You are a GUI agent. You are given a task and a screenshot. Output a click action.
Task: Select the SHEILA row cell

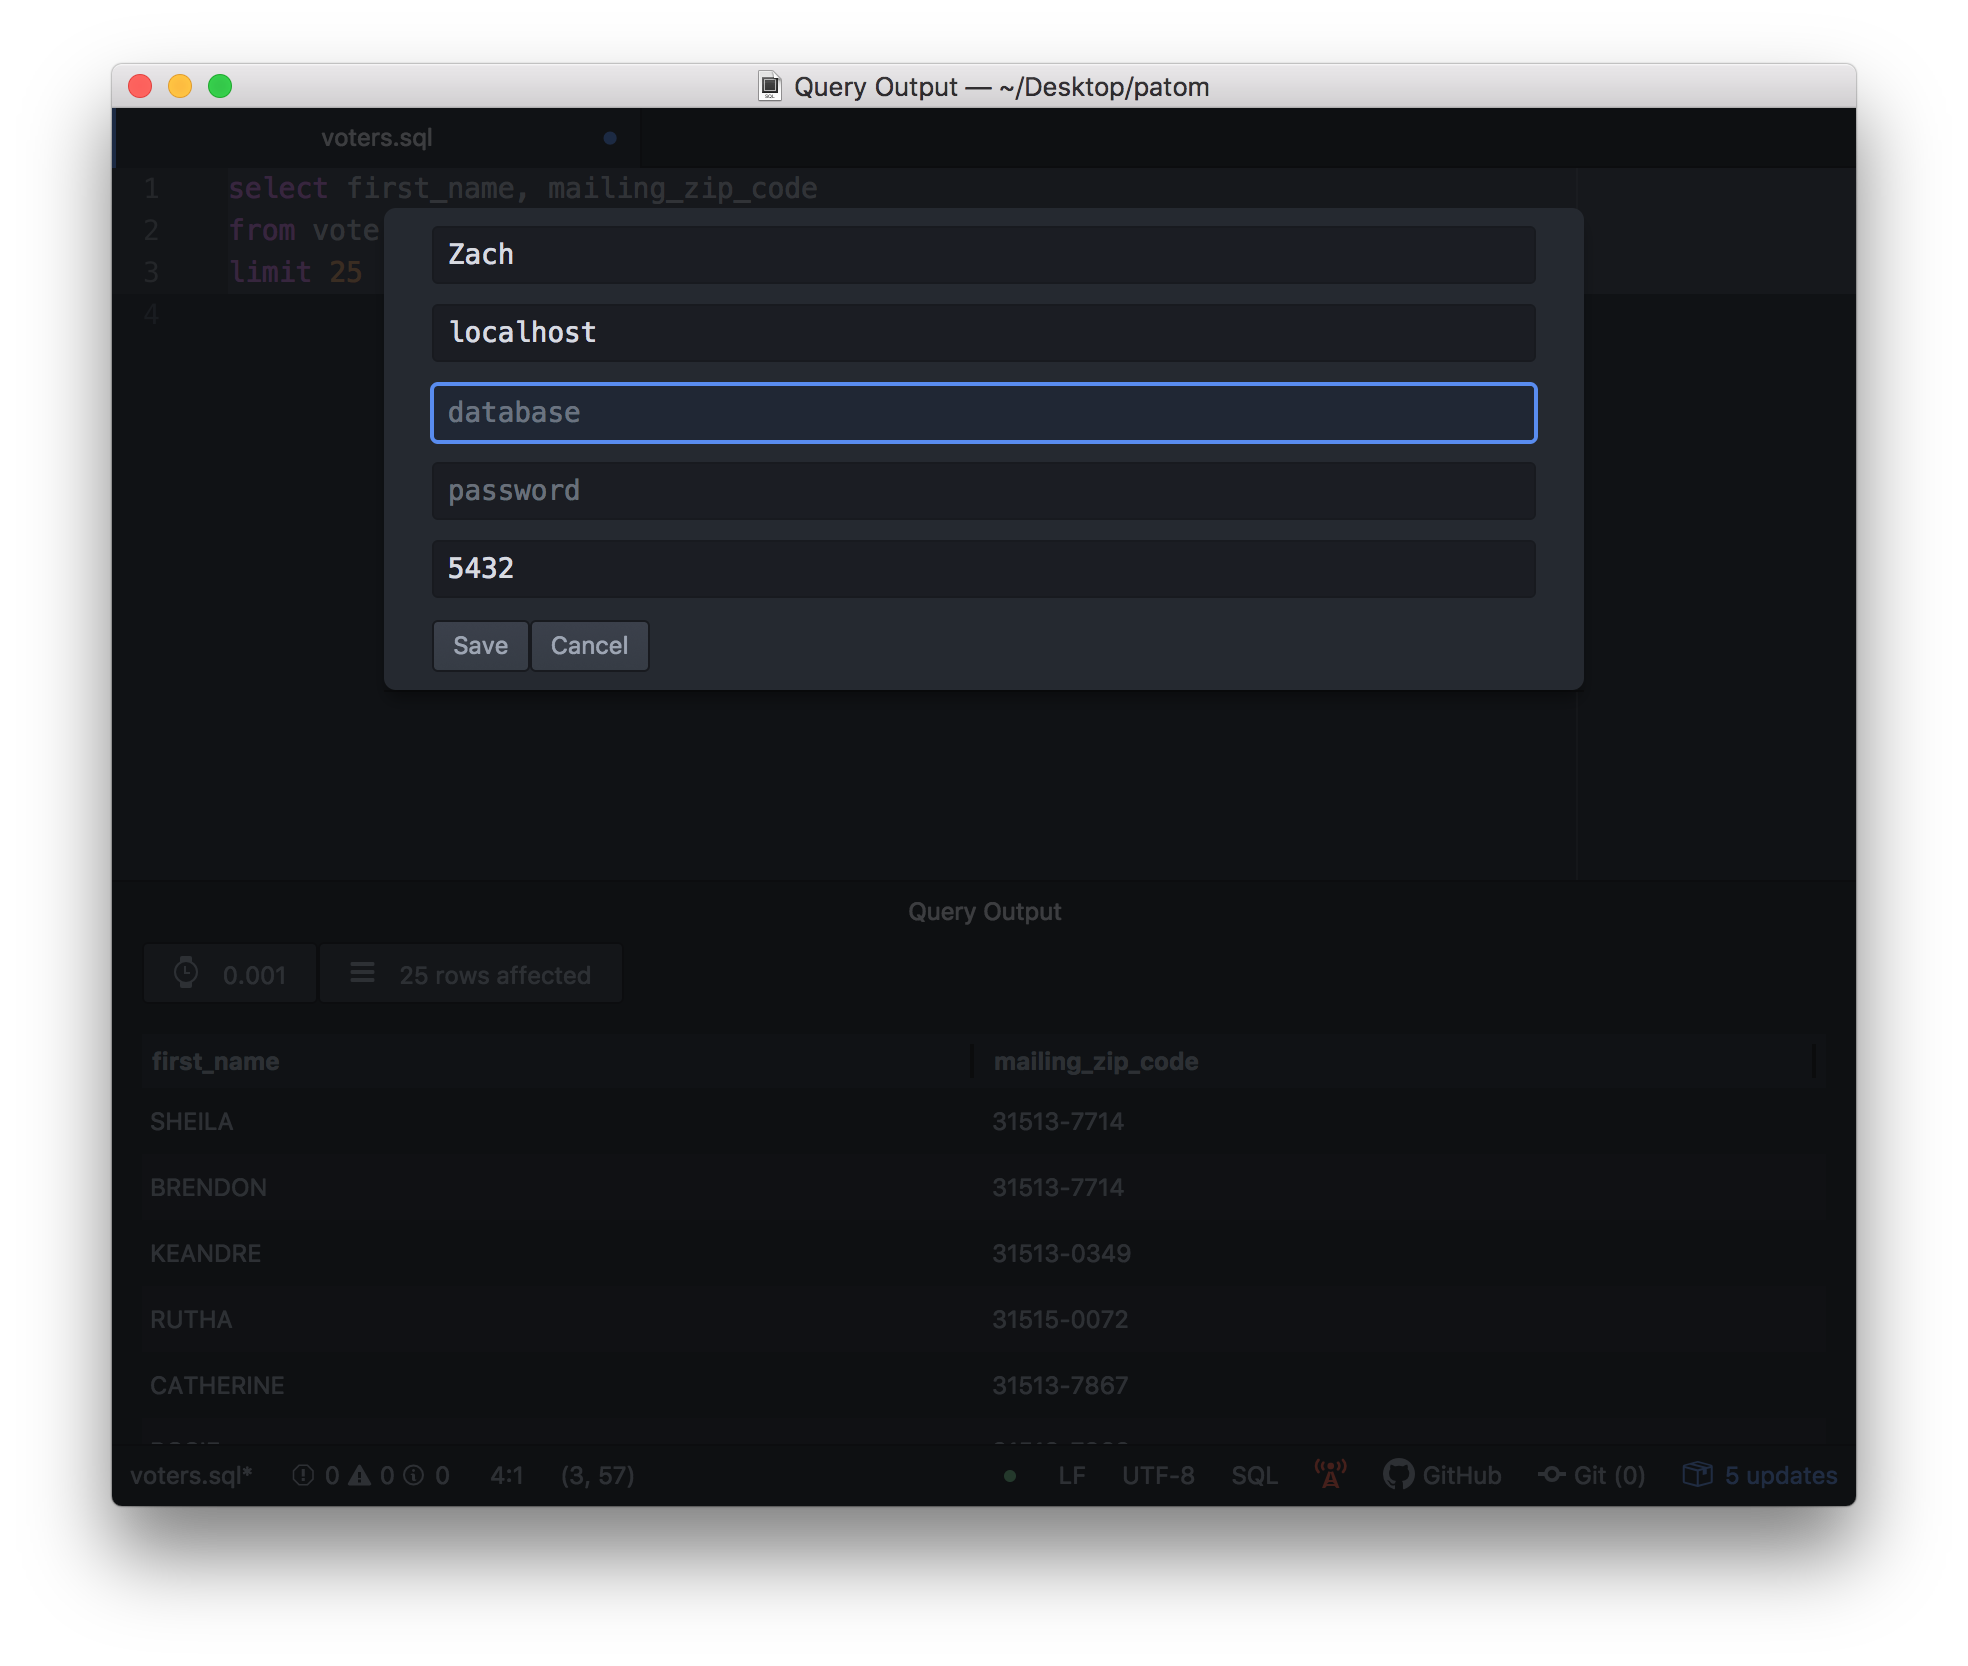[x=191, y=1122]
